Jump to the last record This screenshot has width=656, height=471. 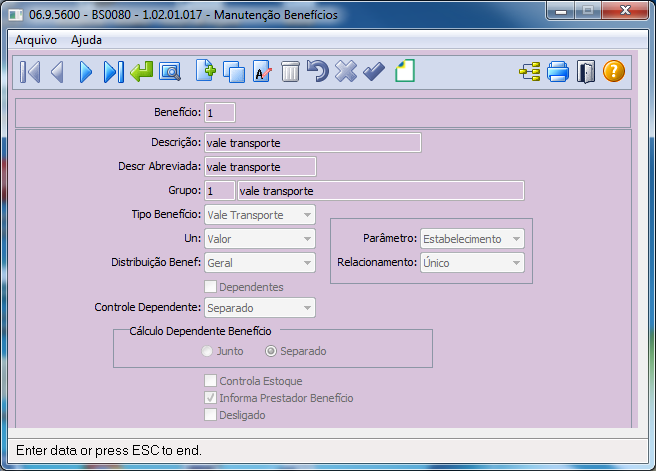click(x=113, y=72)
